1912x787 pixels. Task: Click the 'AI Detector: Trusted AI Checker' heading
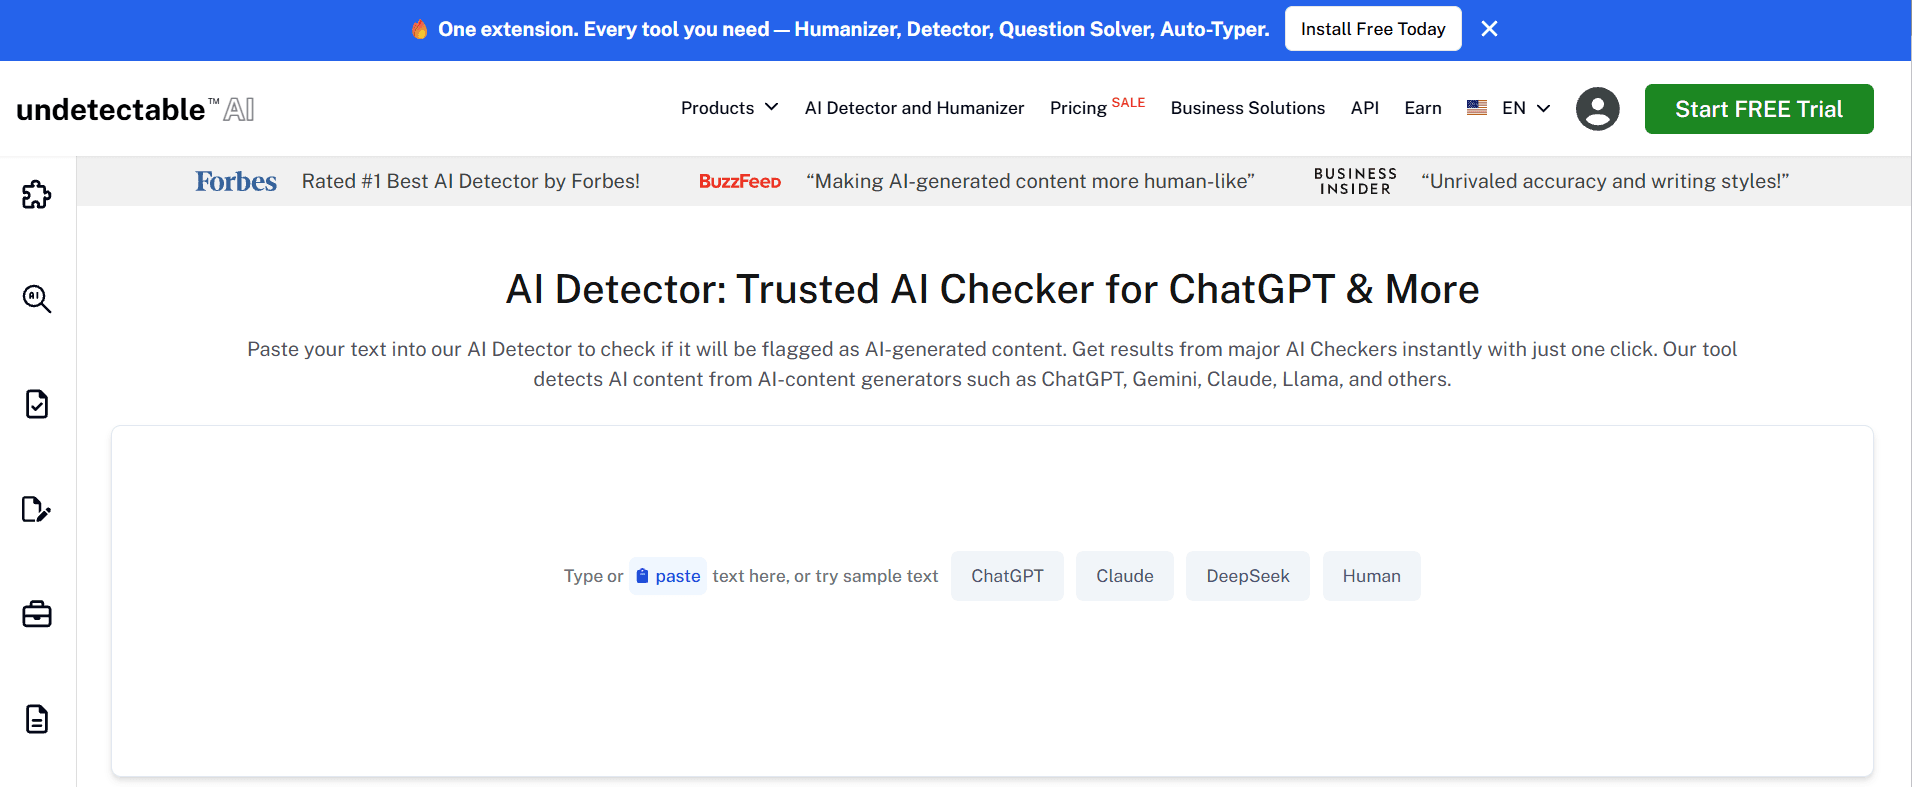click(992, 289)
